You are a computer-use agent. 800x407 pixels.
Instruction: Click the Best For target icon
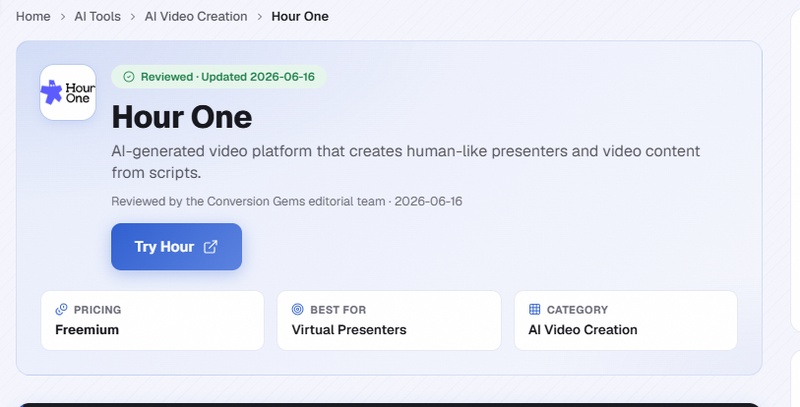tap(297, 309)
